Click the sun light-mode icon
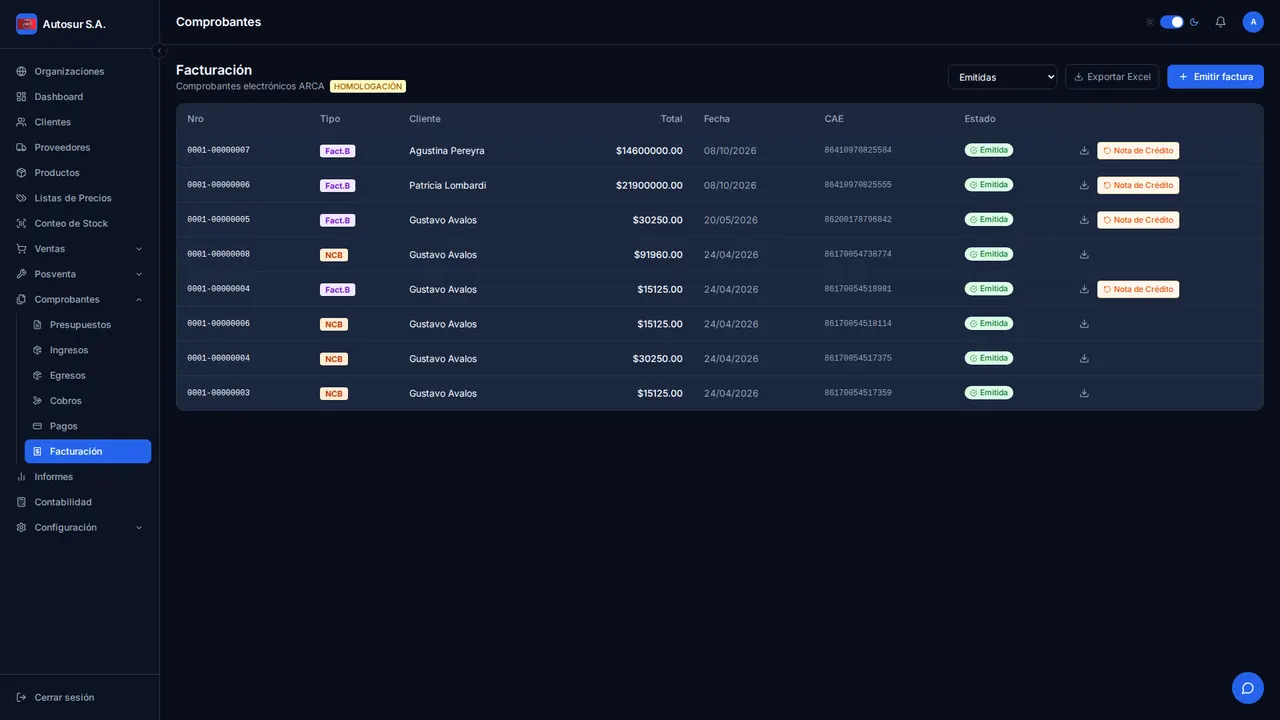 1150,22
